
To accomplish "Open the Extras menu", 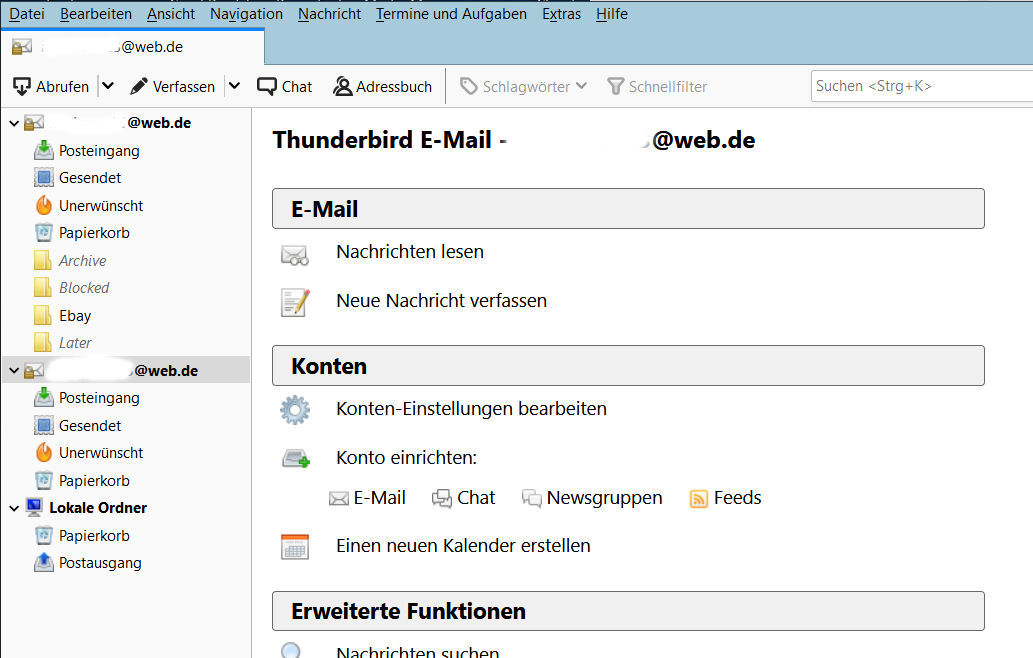I will pos(561,14).
